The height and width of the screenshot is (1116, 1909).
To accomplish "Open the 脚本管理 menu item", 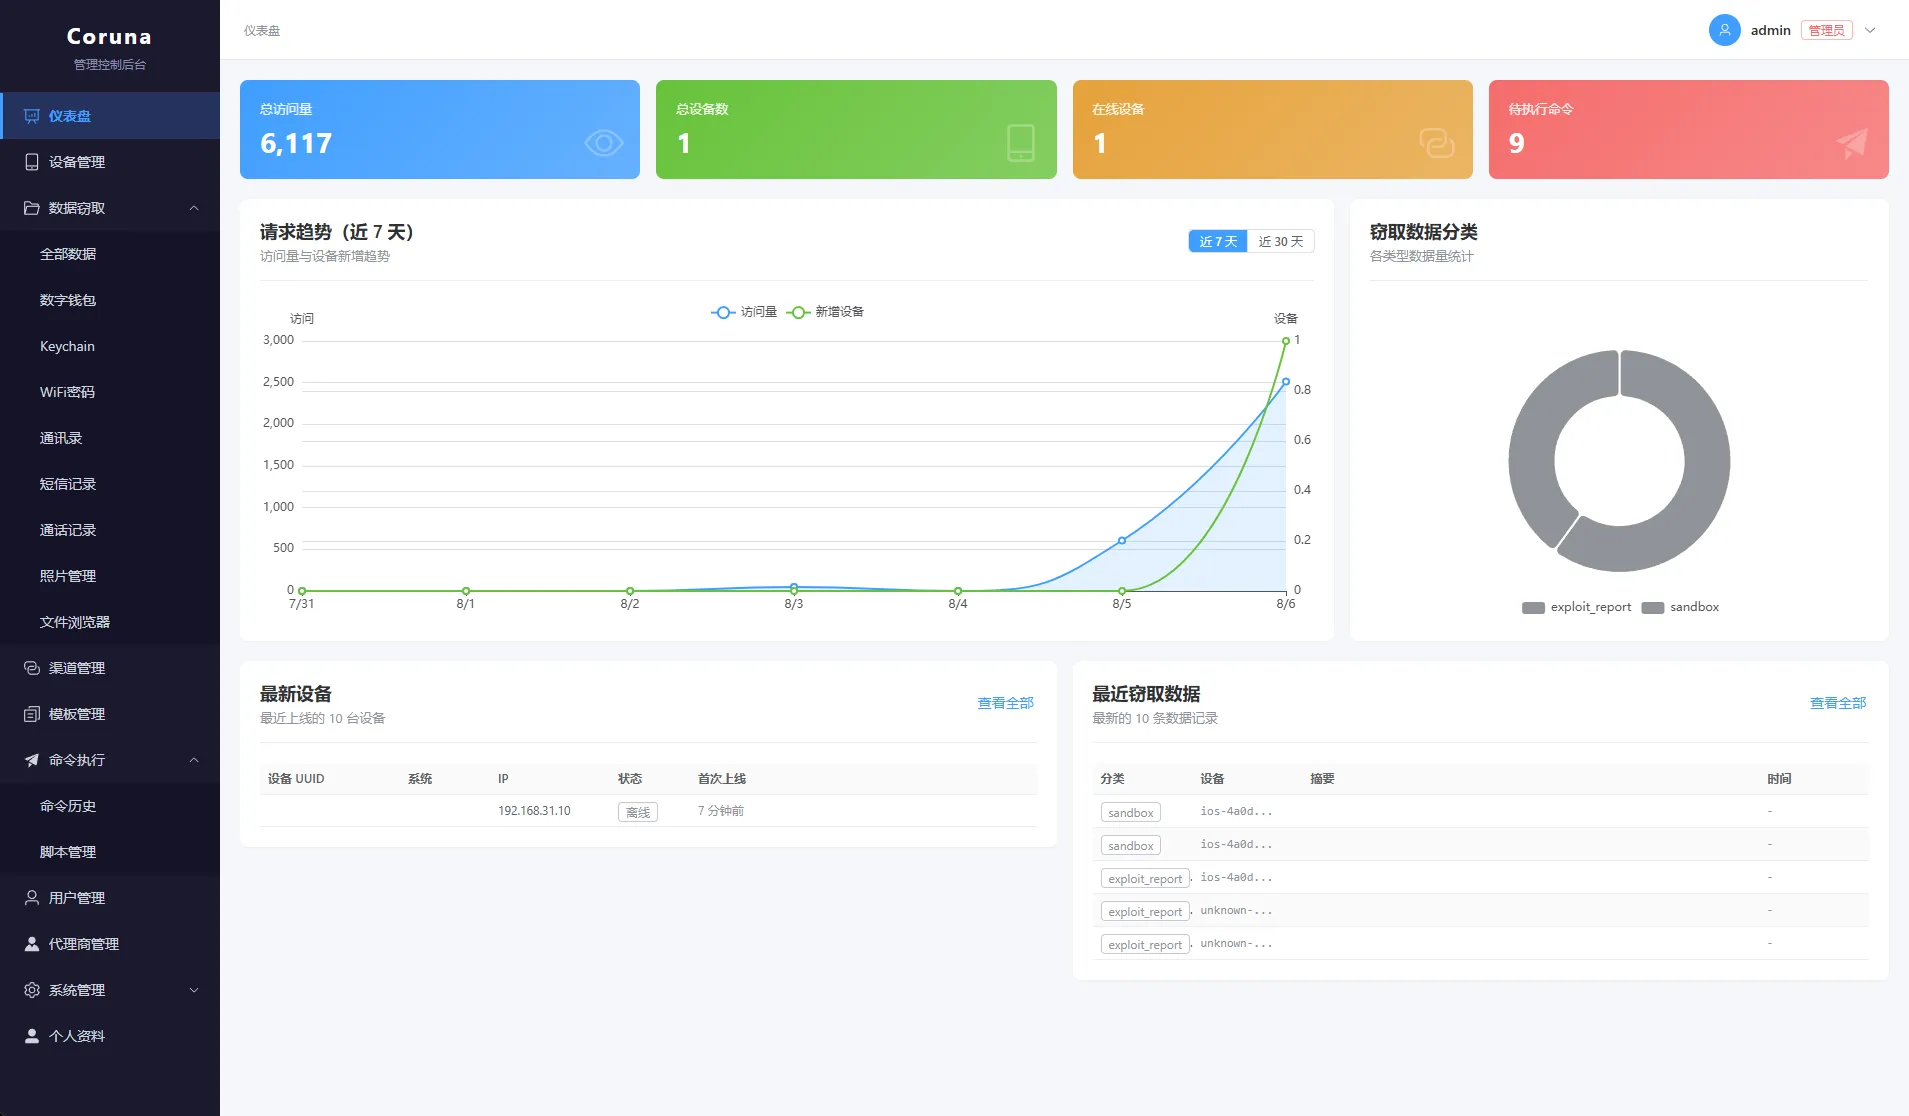I will point(110,852).
